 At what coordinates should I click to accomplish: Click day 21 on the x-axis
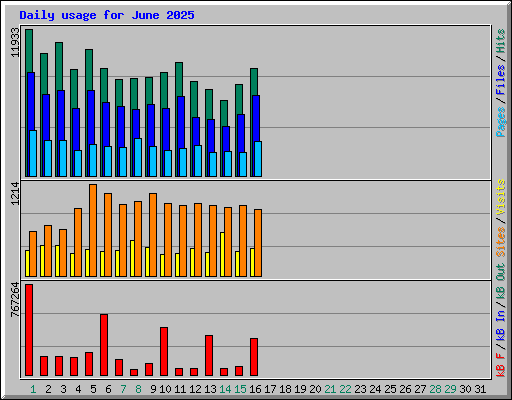[330, 389]
